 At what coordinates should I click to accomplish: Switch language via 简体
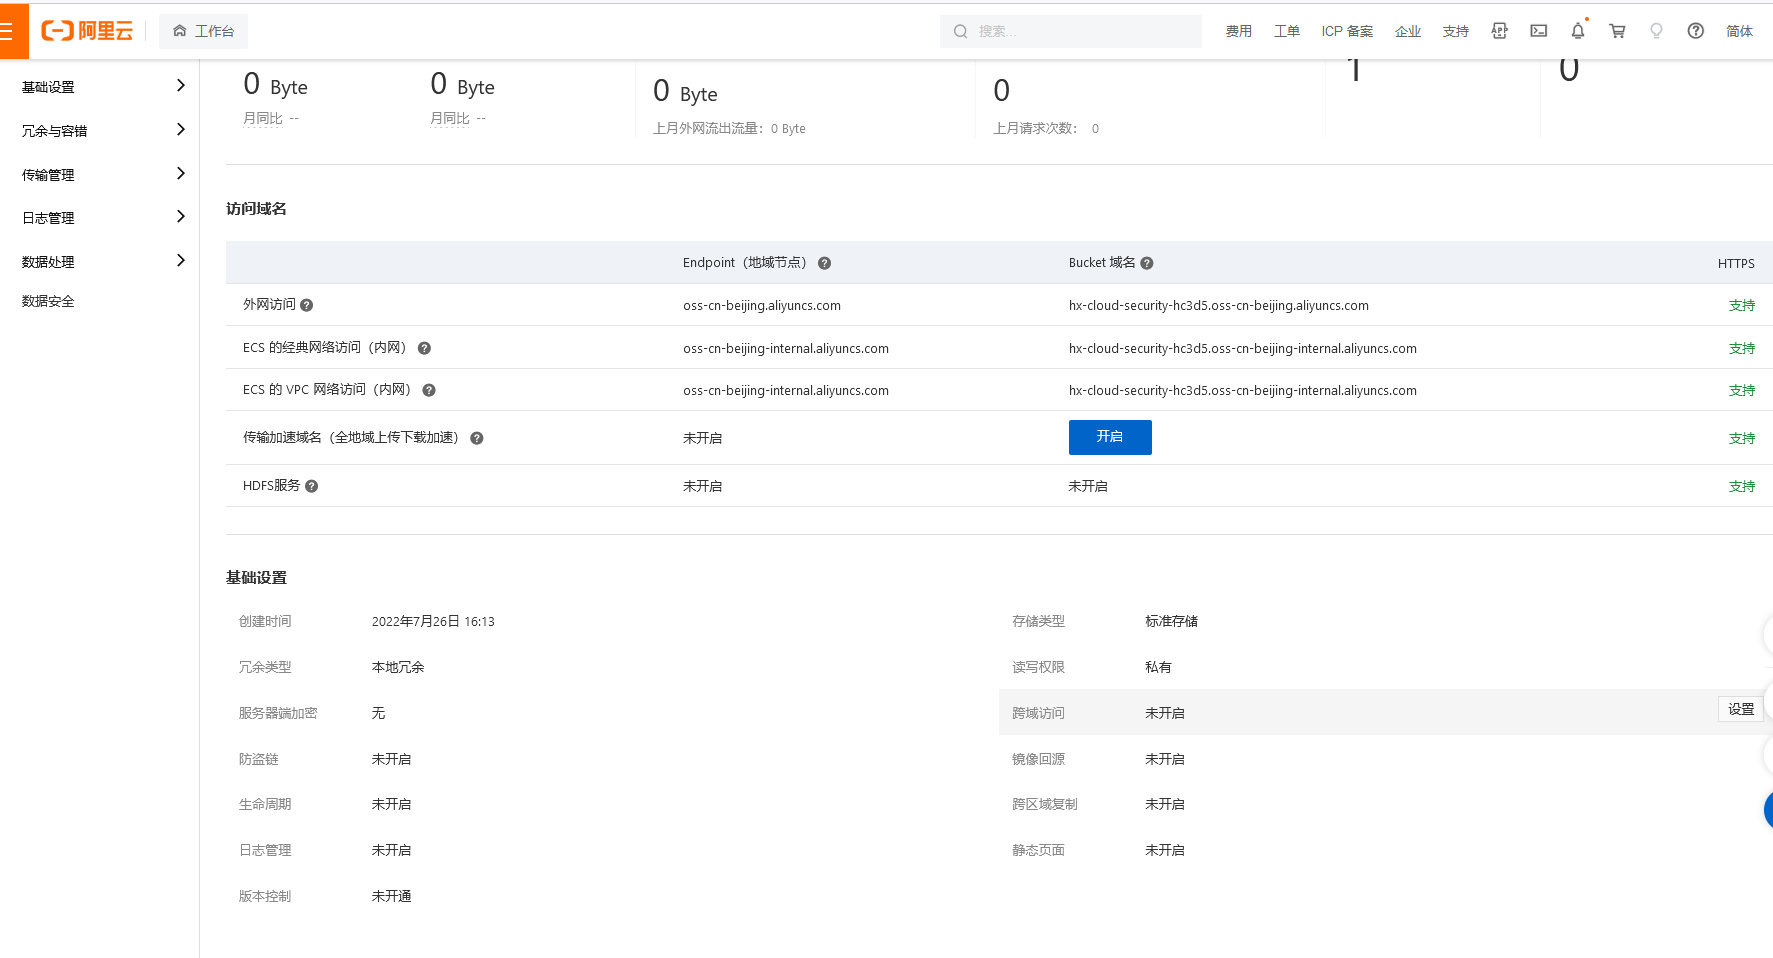point(1740,31)
